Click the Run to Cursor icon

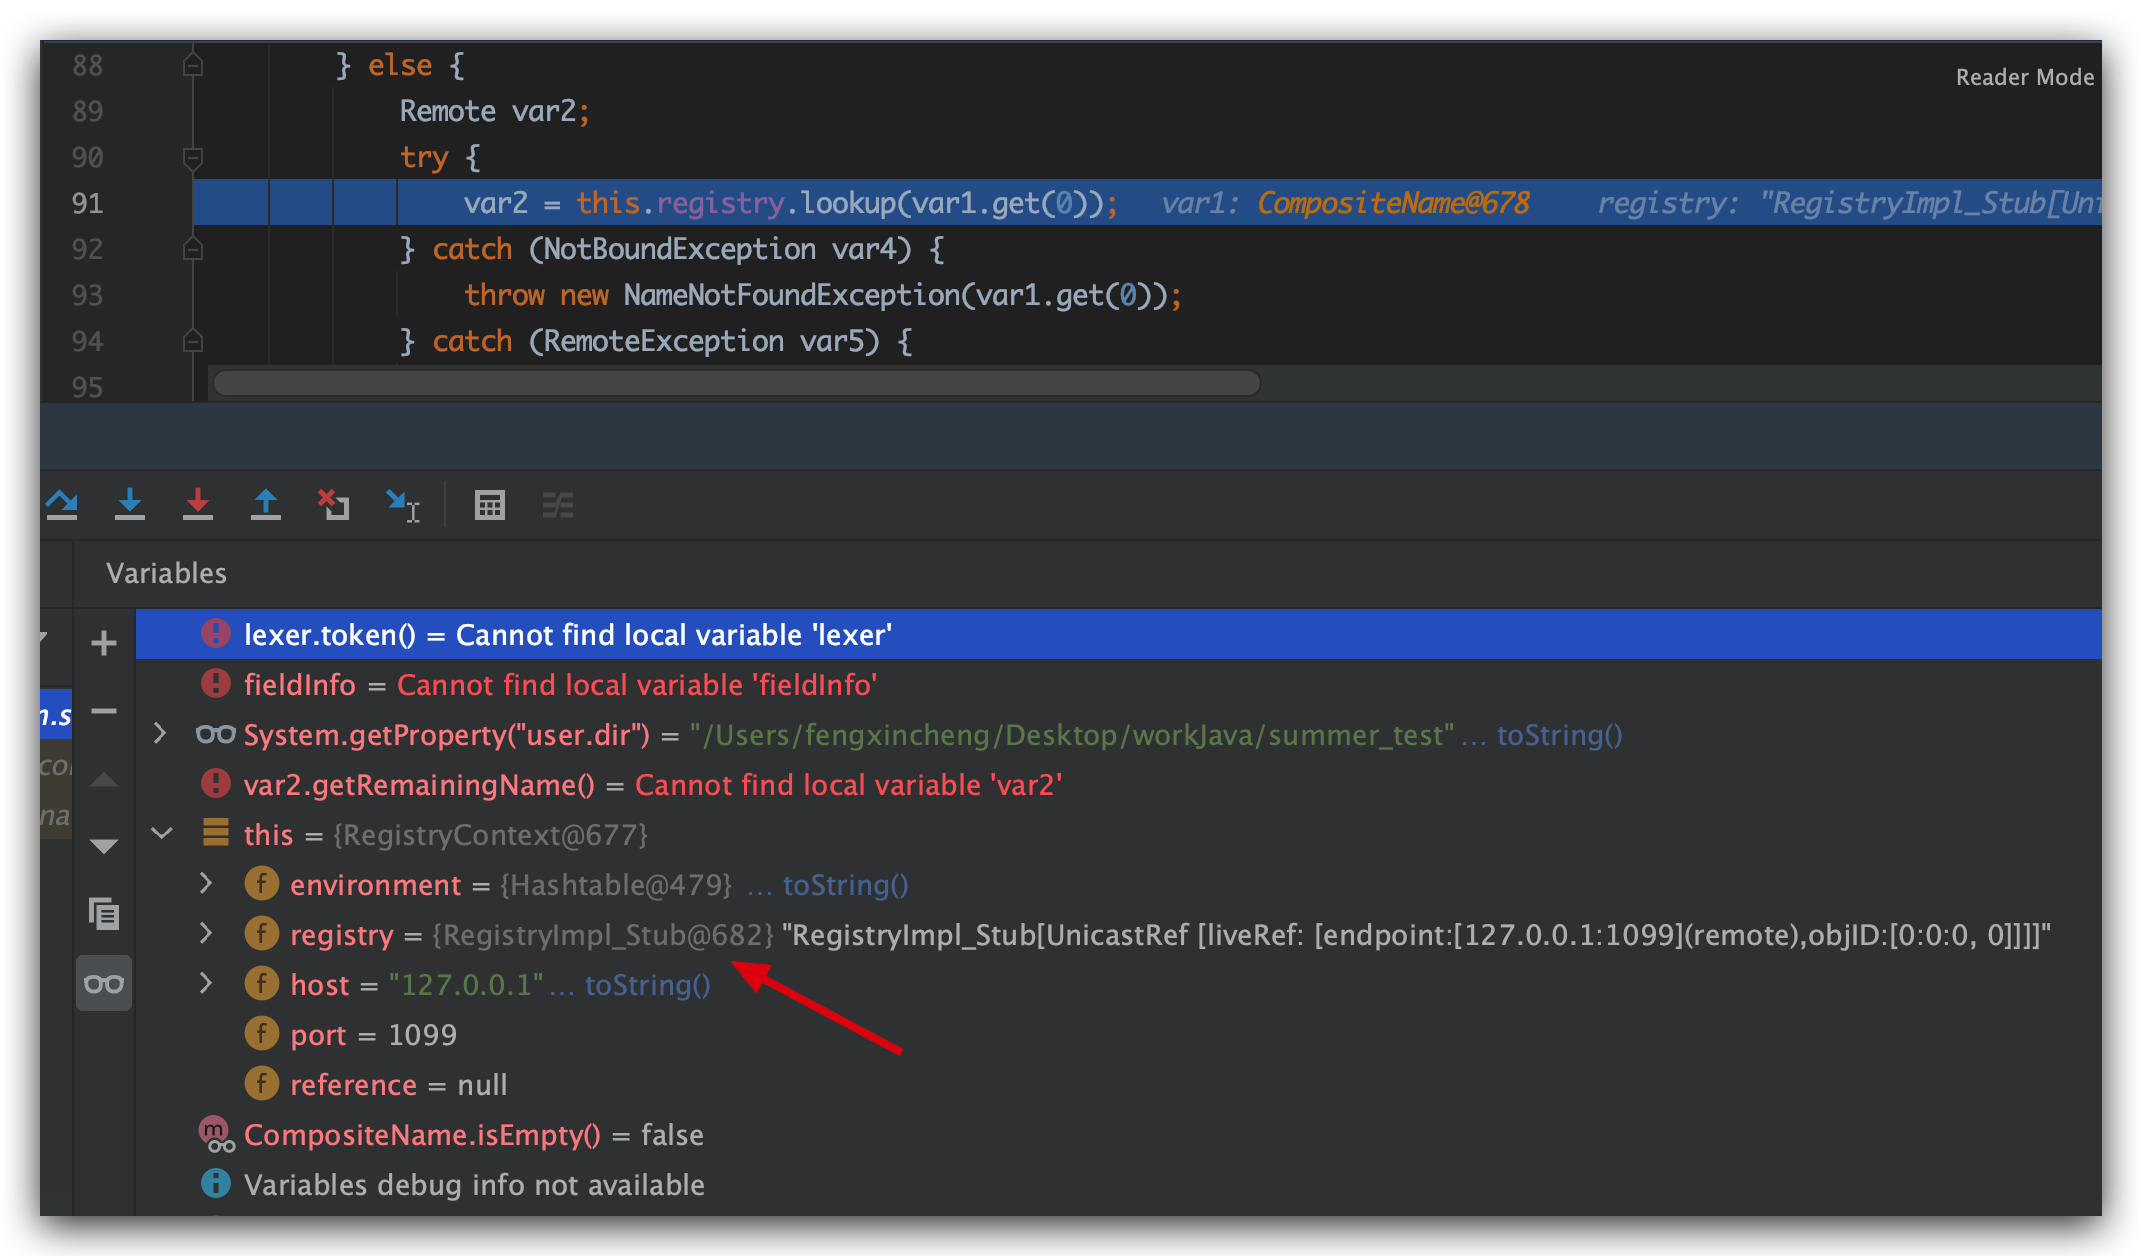pyautogui.click(x=402, y=505)
